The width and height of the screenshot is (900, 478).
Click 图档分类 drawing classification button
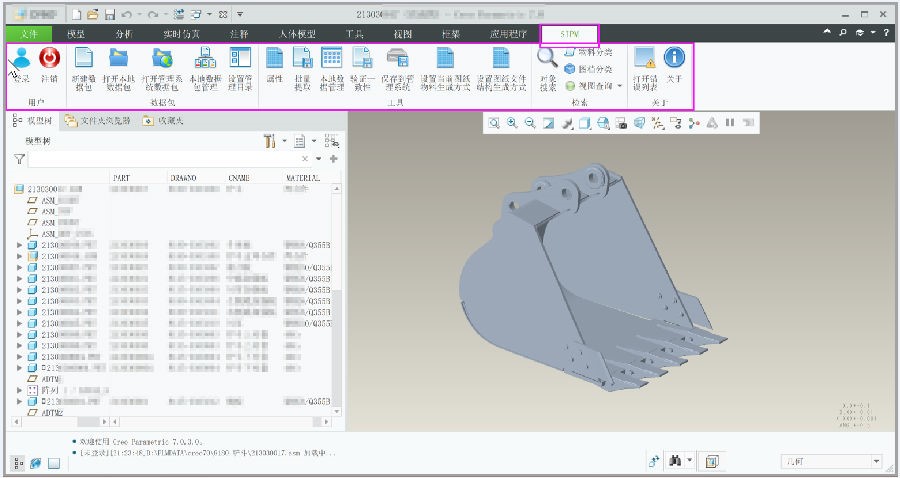pyautogui.click(x=589, y=69)
